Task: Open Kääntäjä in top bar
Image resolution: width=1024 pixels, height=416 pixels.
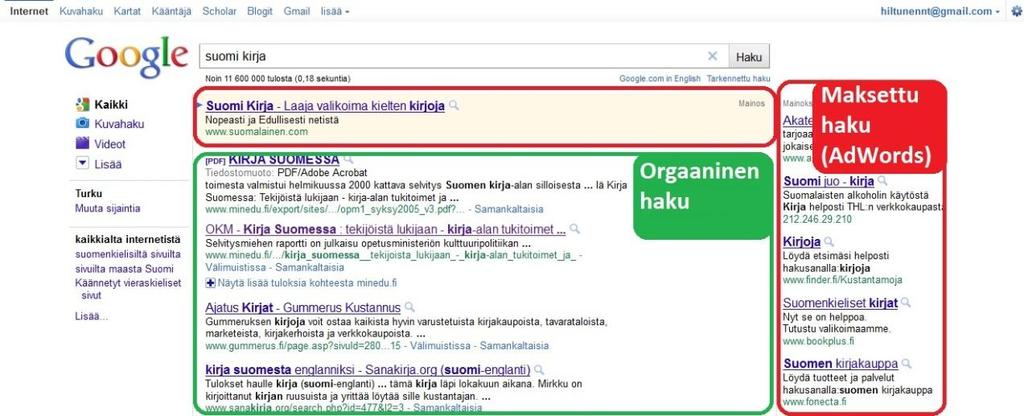Action: (x=172, y=11)
